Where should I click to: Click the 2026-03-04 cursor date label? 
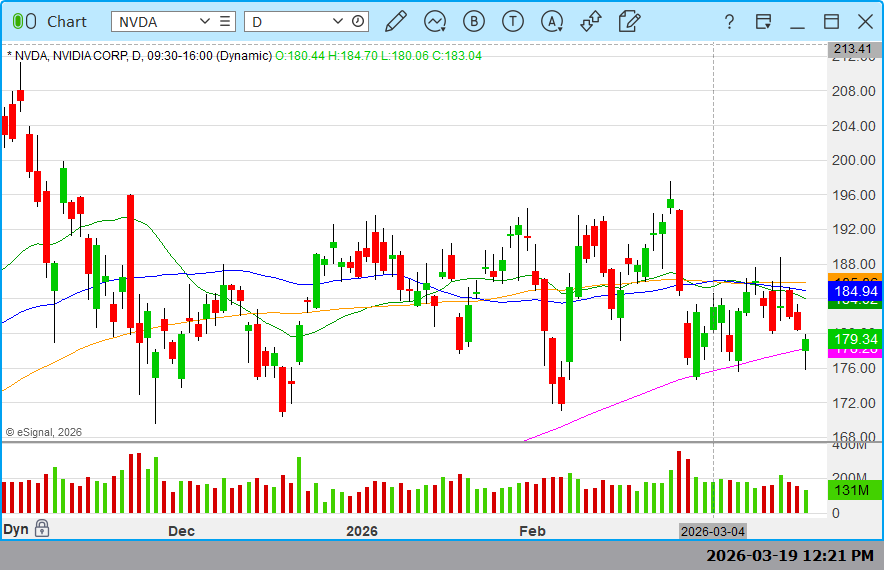pyautogui.click(x=713, y=531)
